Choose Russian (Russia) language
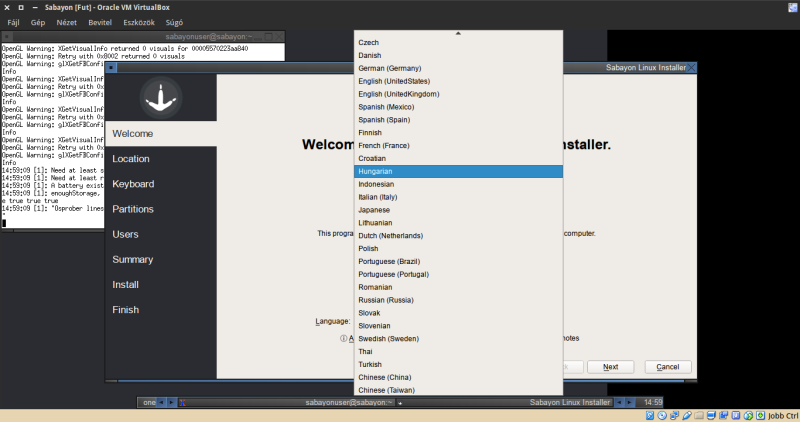 458,300
